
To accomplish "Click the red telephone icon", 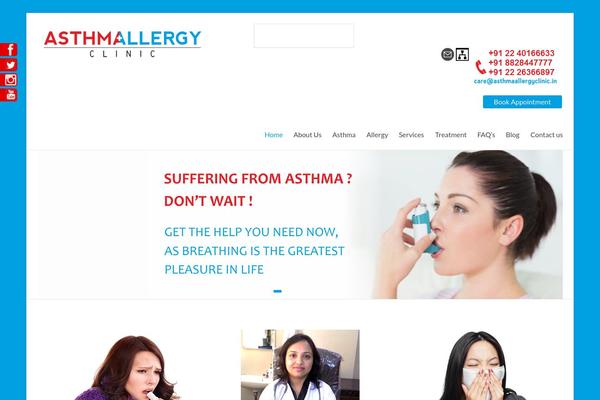I will [x=480, y=67].
